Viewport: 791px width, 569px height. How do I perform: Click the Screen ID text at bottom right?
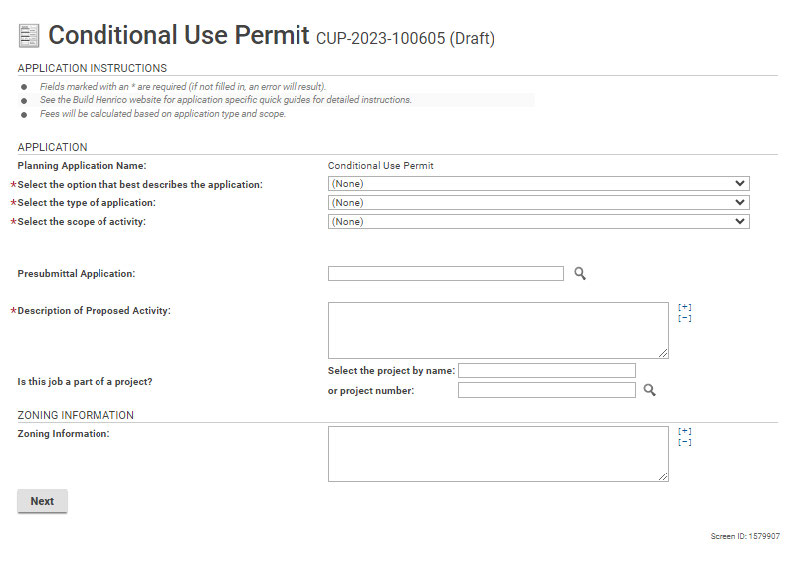pos(745,537)
